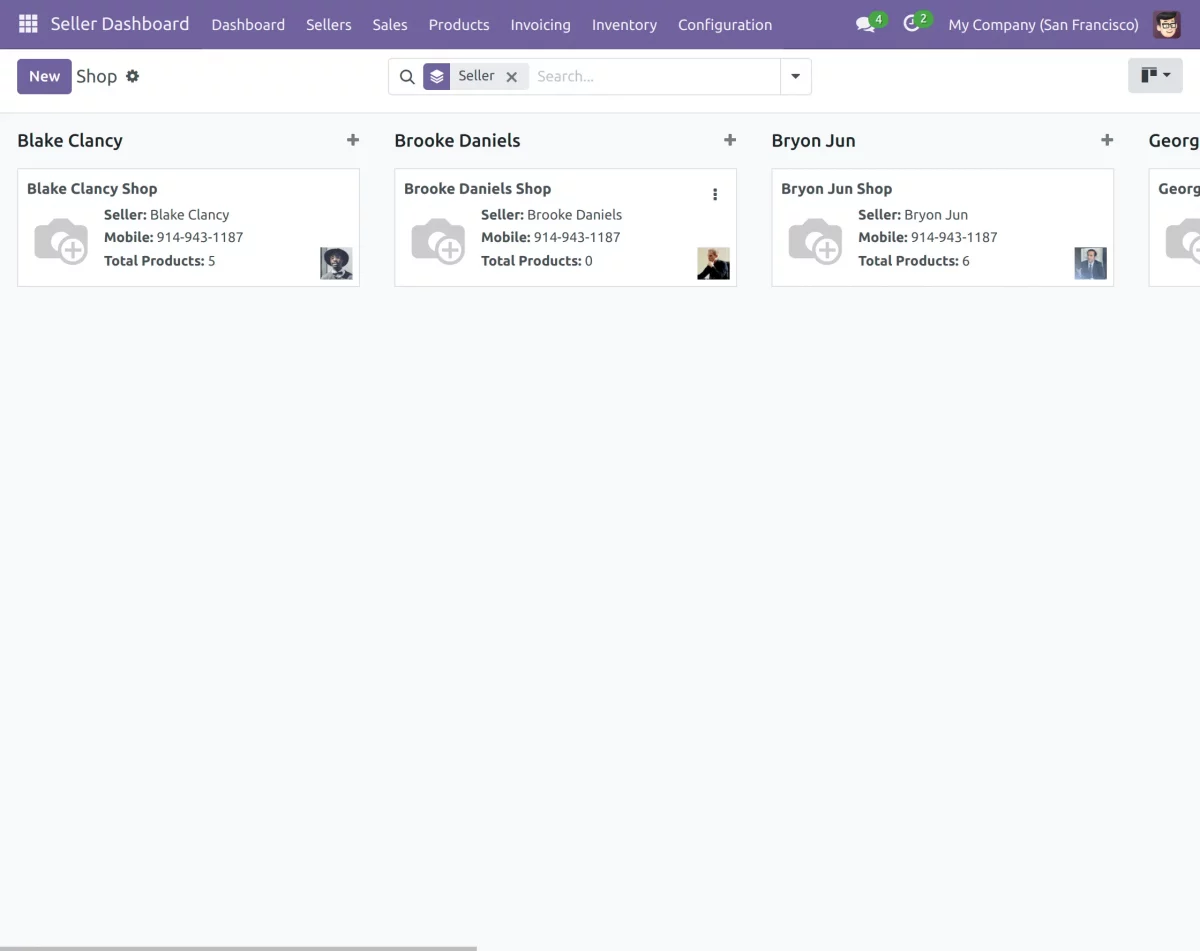Click the Blake Clancy column header
Image resolution: width=1200 pixels, height=951 pixels.
[x=70, y=141]
